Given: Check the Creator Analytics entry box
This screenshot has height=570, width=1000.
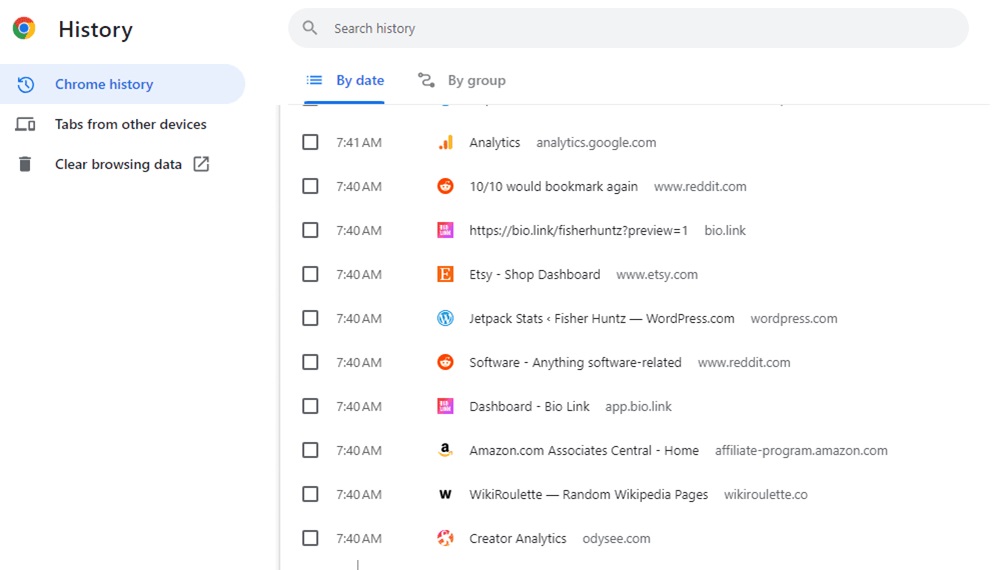Looking at the screenshot, I should [310, 538].
